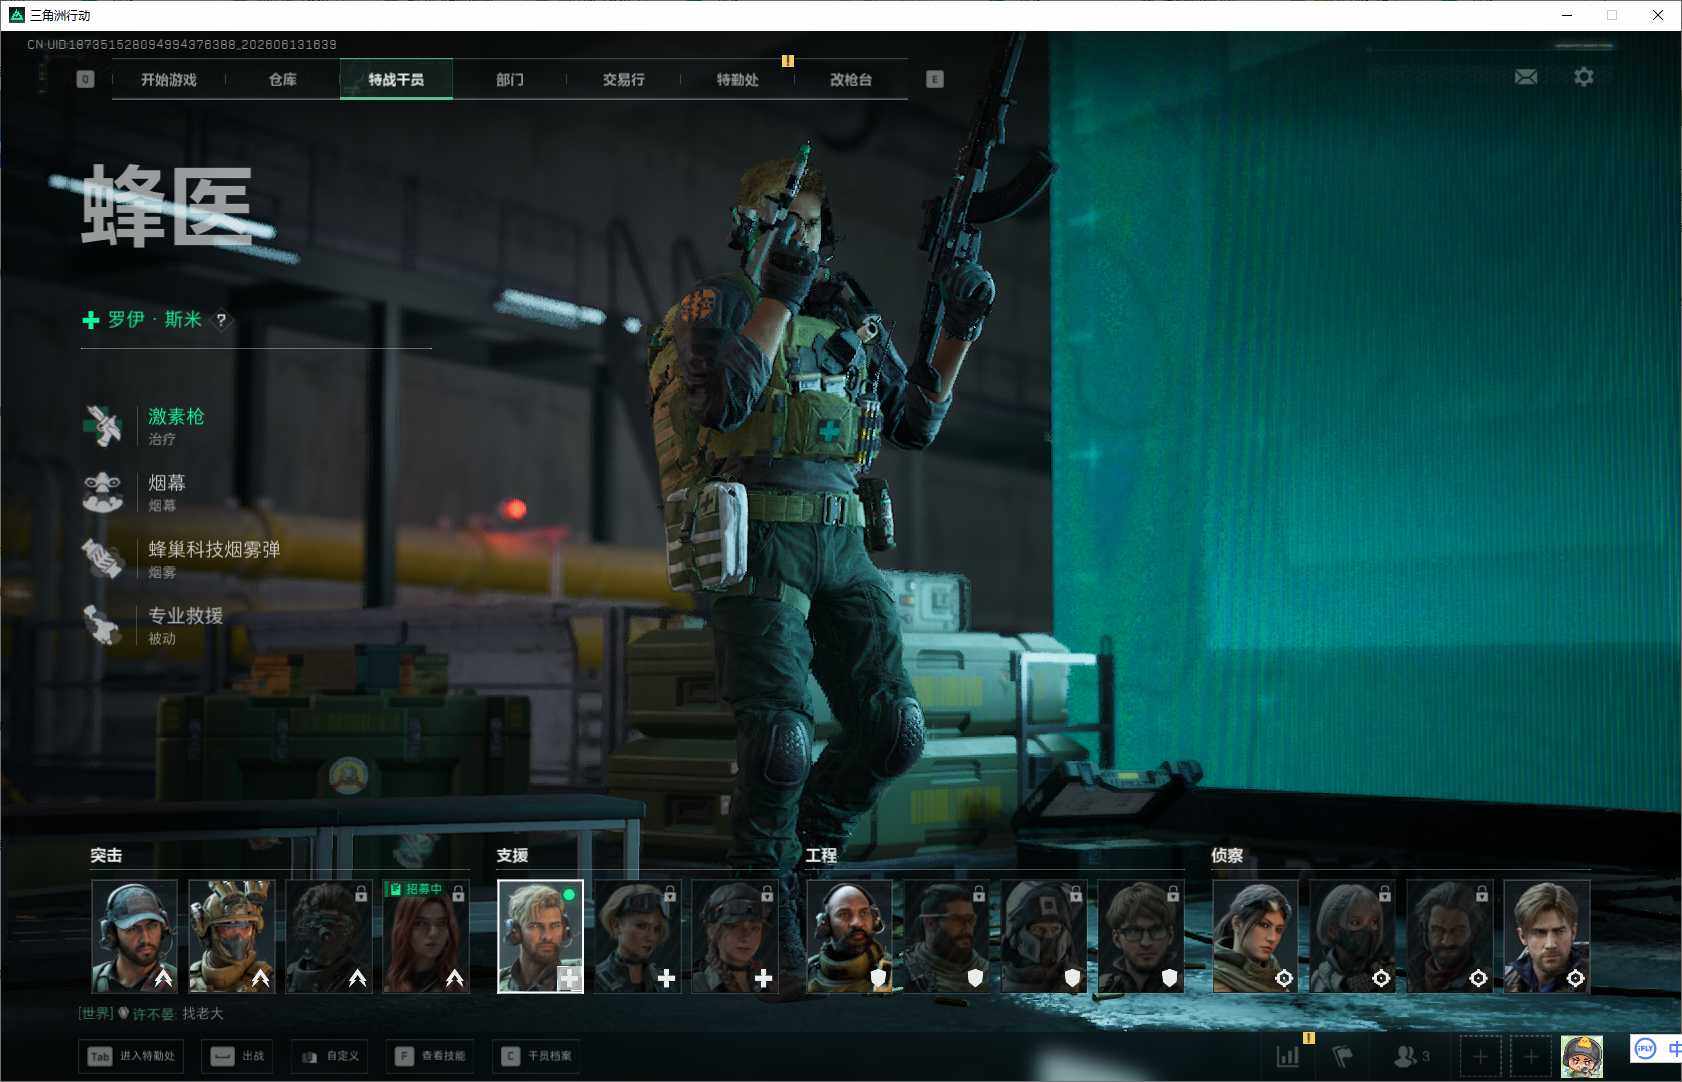The width and height of the screenshot is (1682, 1082).
Task: Click the iFLY input method icon
Action: pyautogui.click(x=1645, y=1048)
